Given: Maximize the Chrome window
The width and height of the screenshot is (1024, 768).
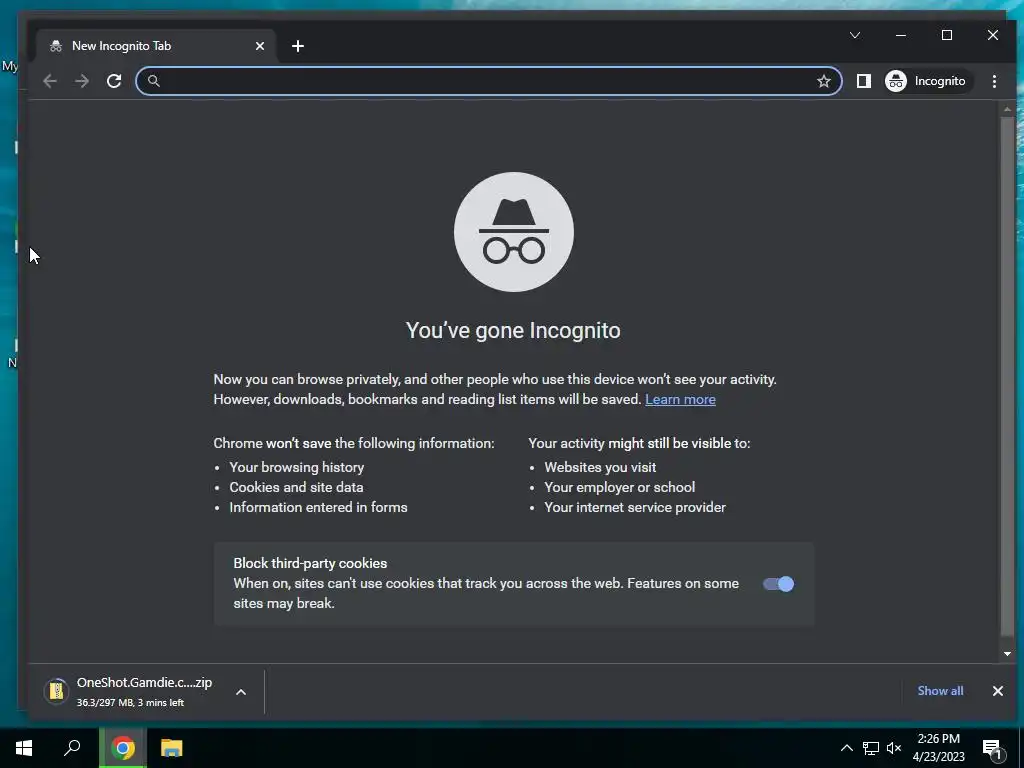Looking at the screenshot, I should click(946, 35).
